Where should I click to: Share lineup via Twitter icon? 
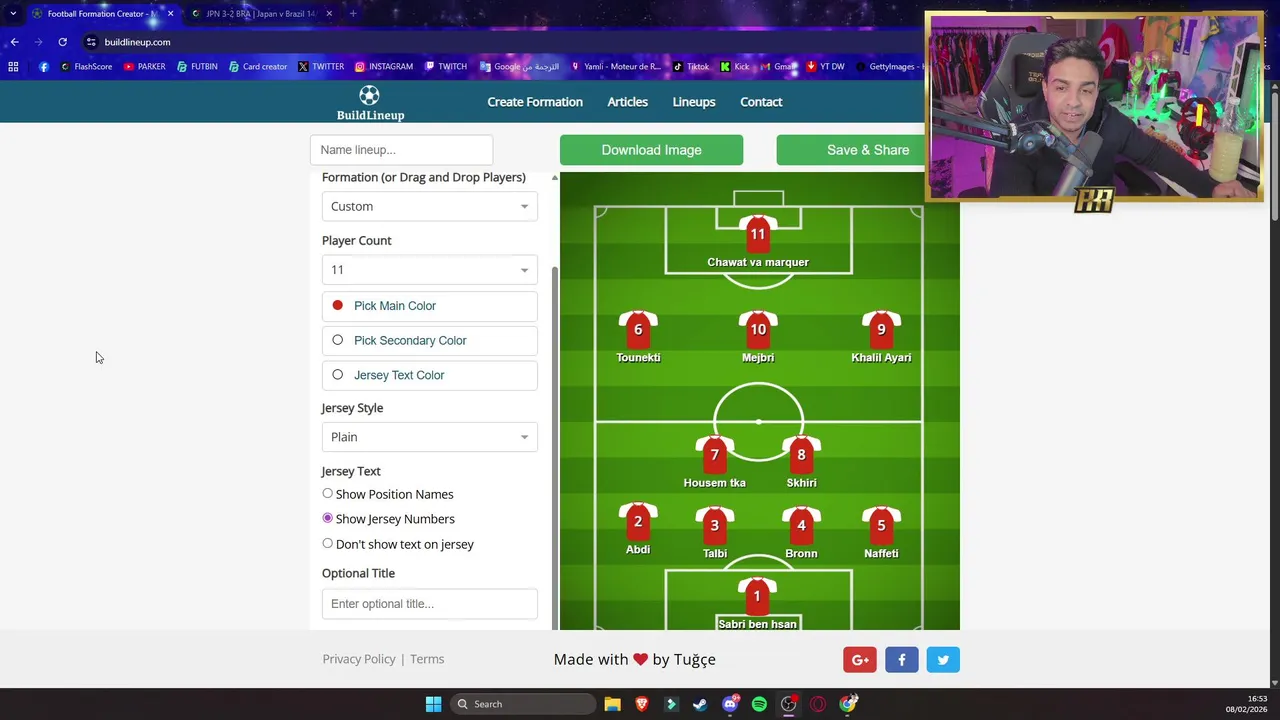point(943,660)
